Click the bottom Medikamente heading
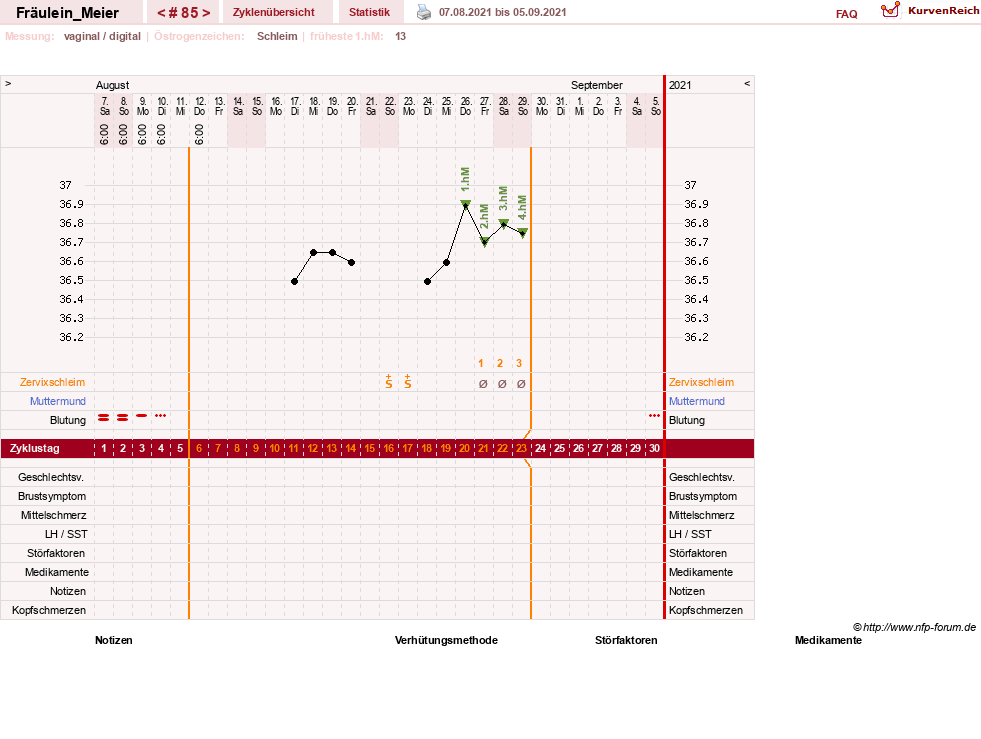The height and width of the screenshot is (739, 981). point(828,640)
